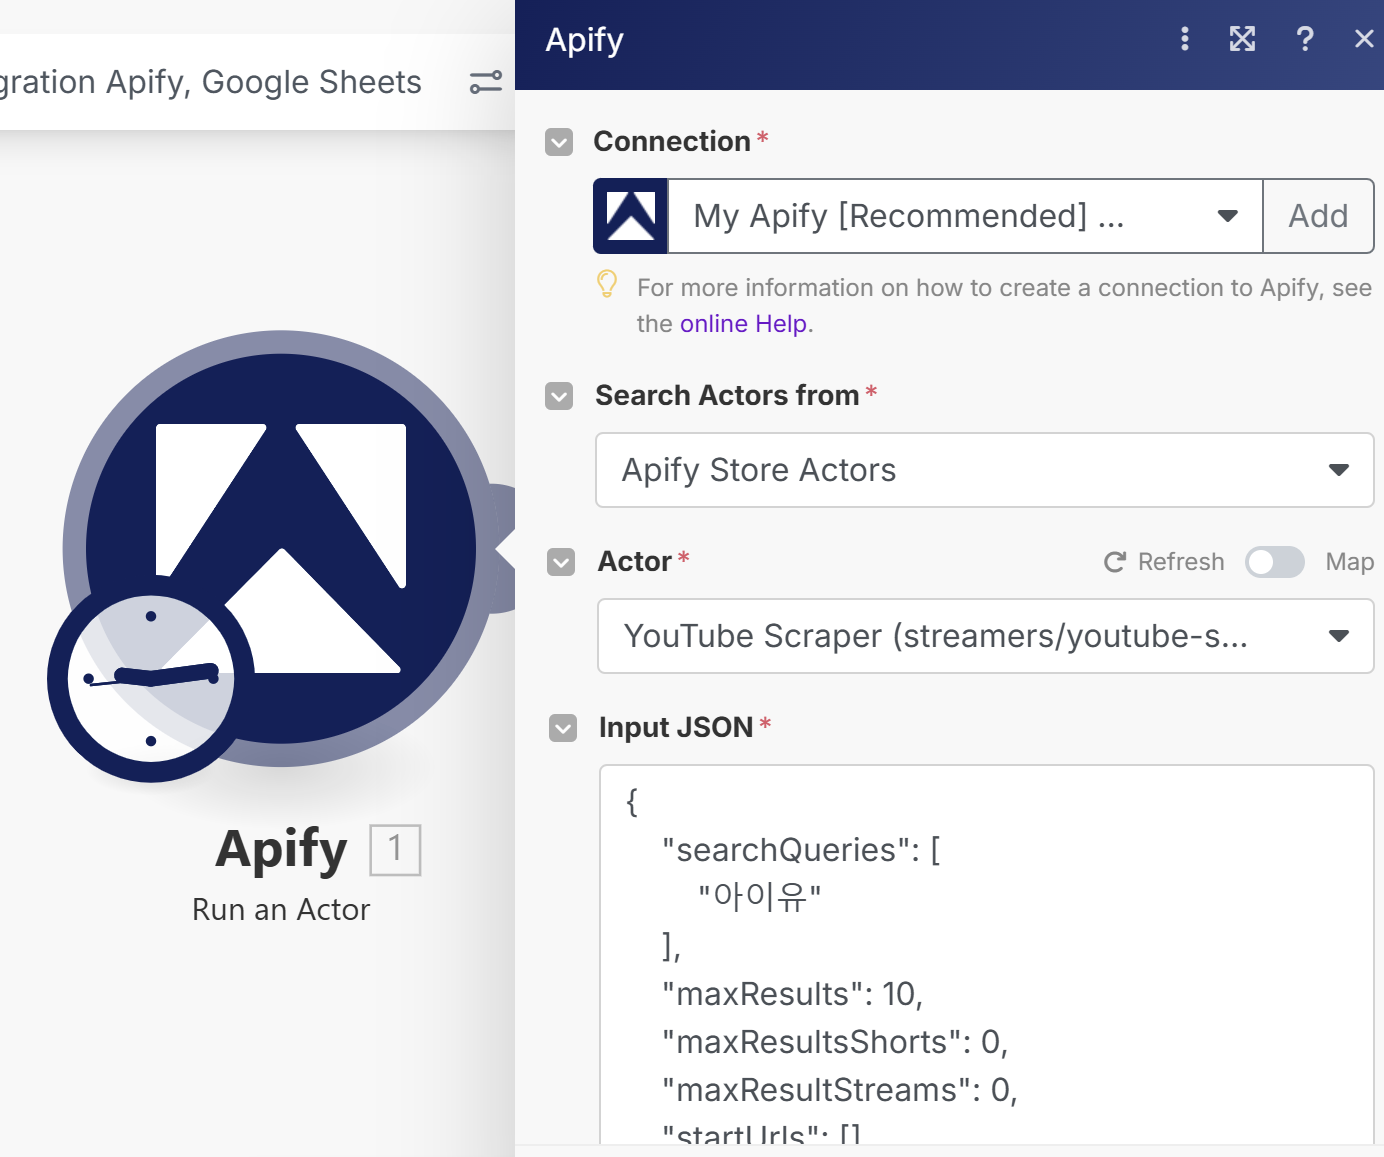
Task: Click the "searchQueries" line in JSON
Action: 801,850
